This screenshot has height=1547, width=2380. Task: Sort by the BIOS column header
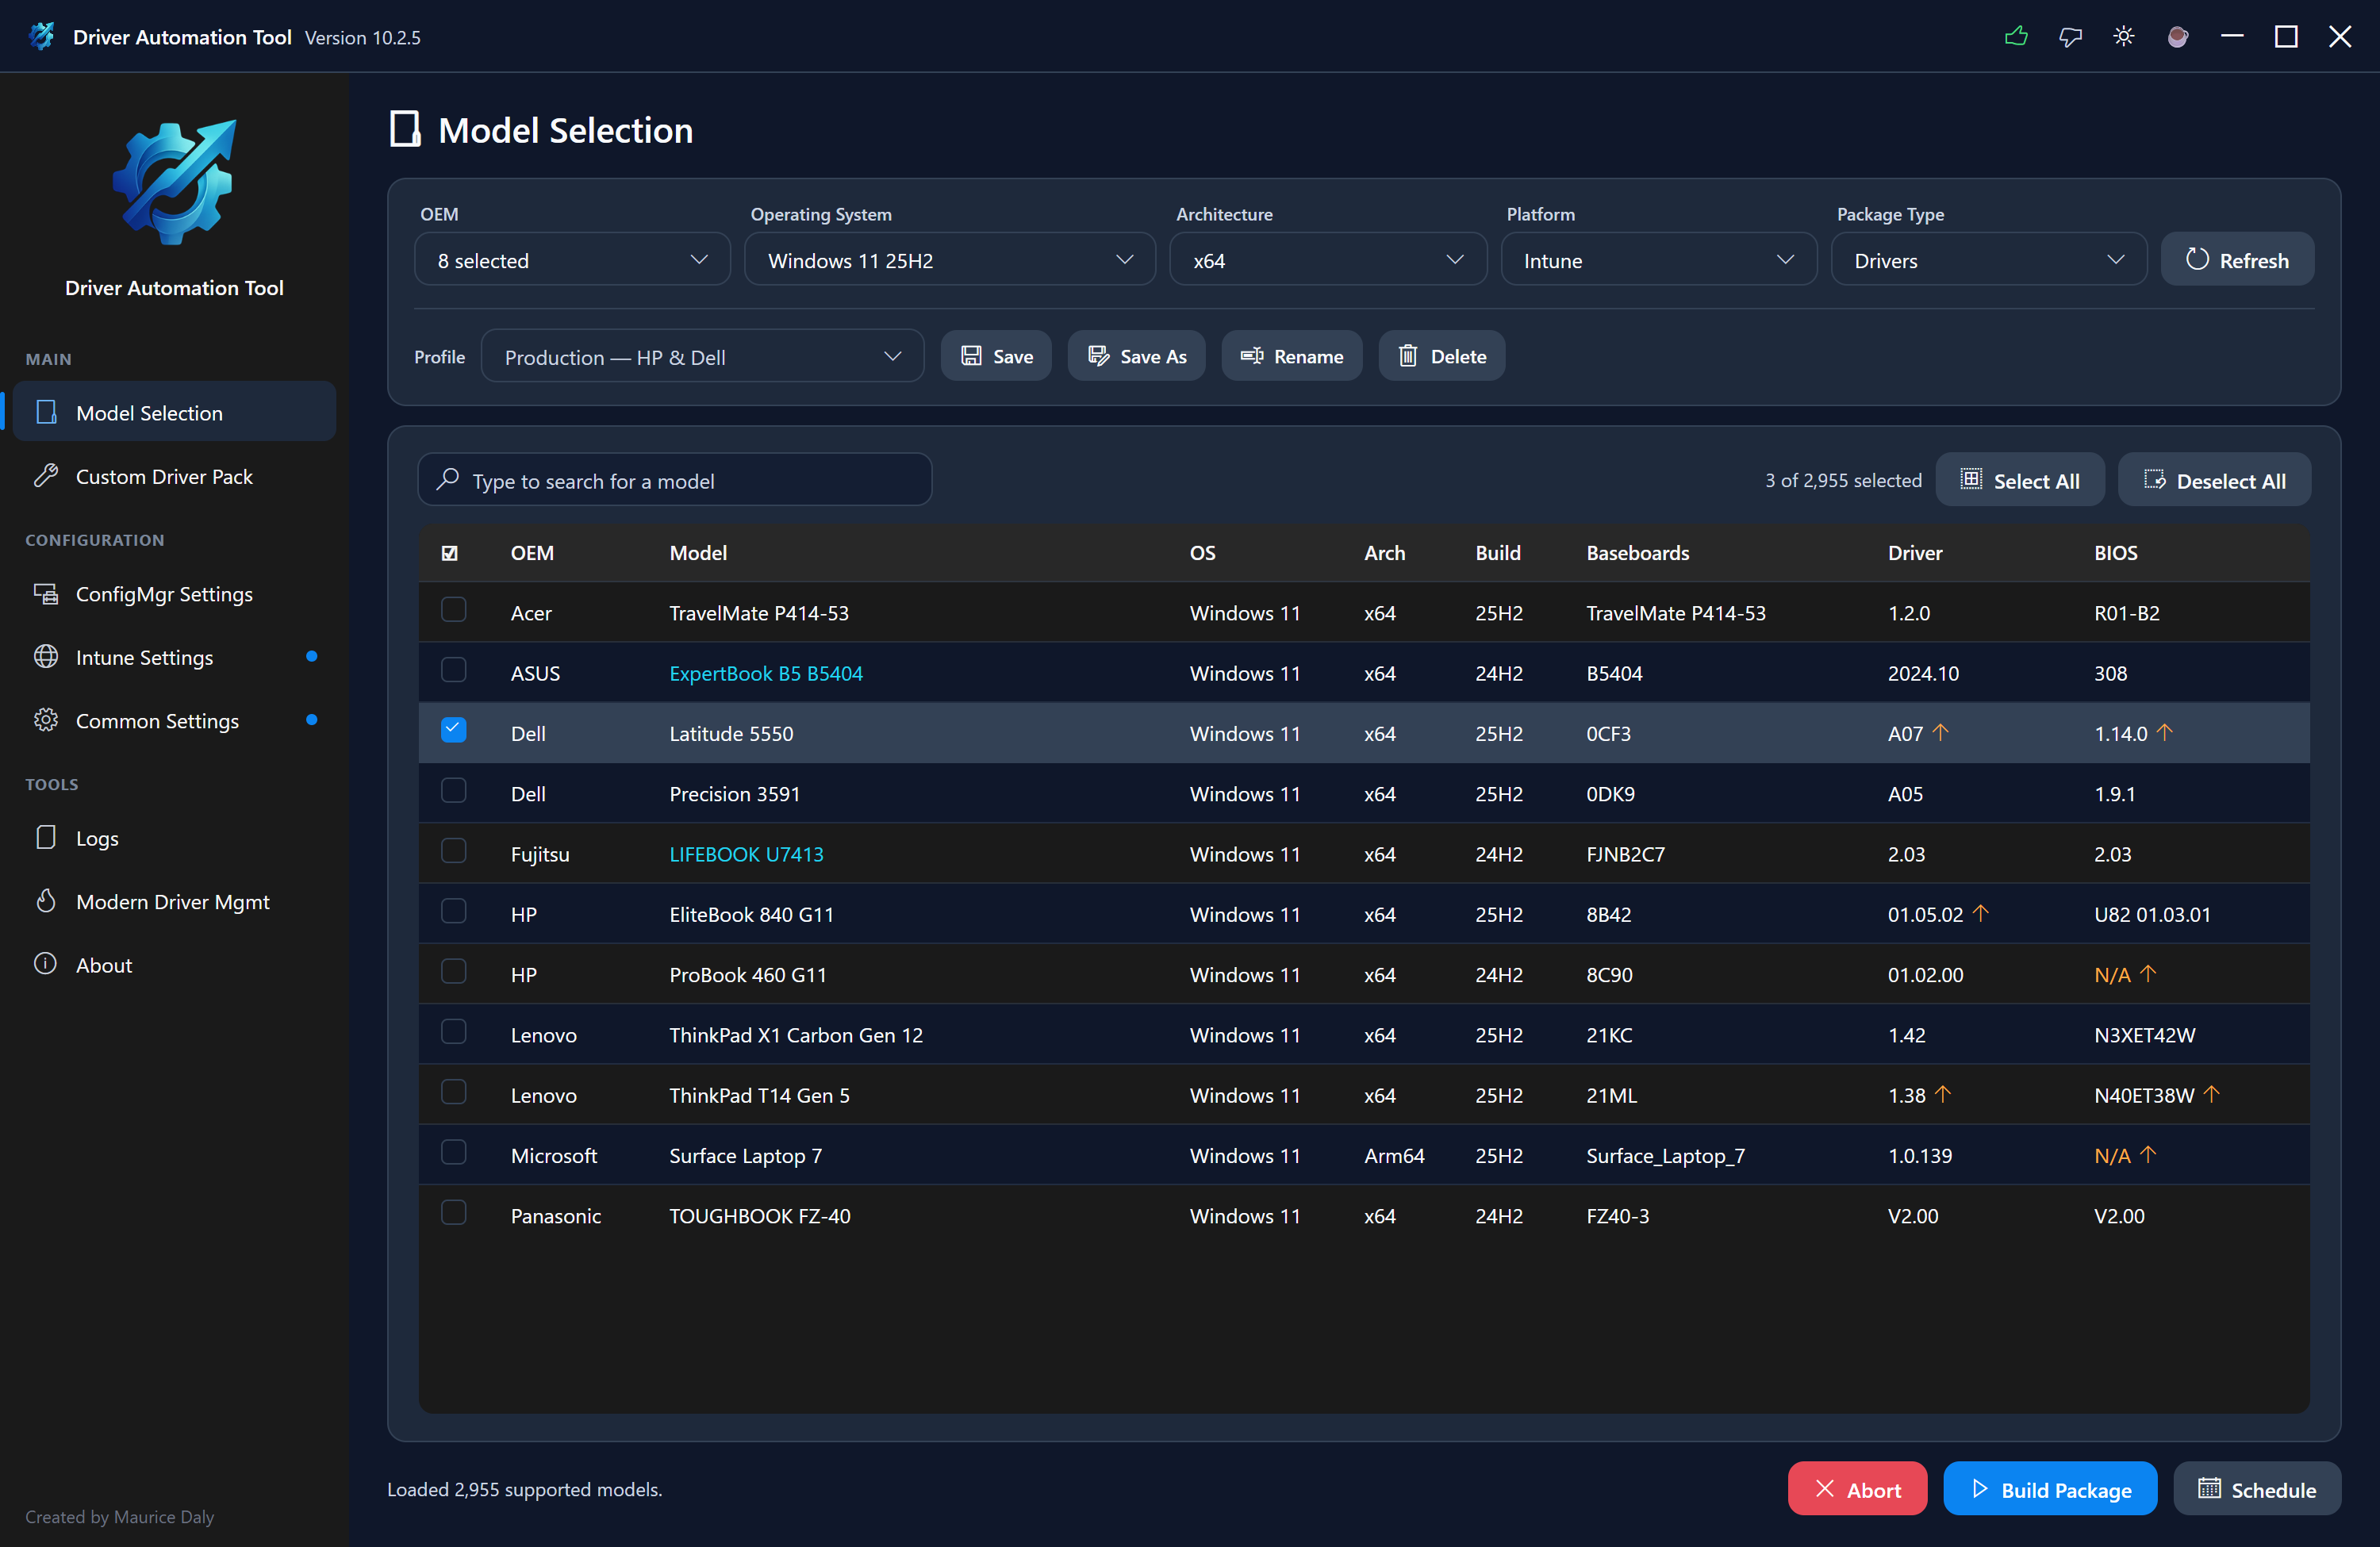click(x=2116, y=553)
